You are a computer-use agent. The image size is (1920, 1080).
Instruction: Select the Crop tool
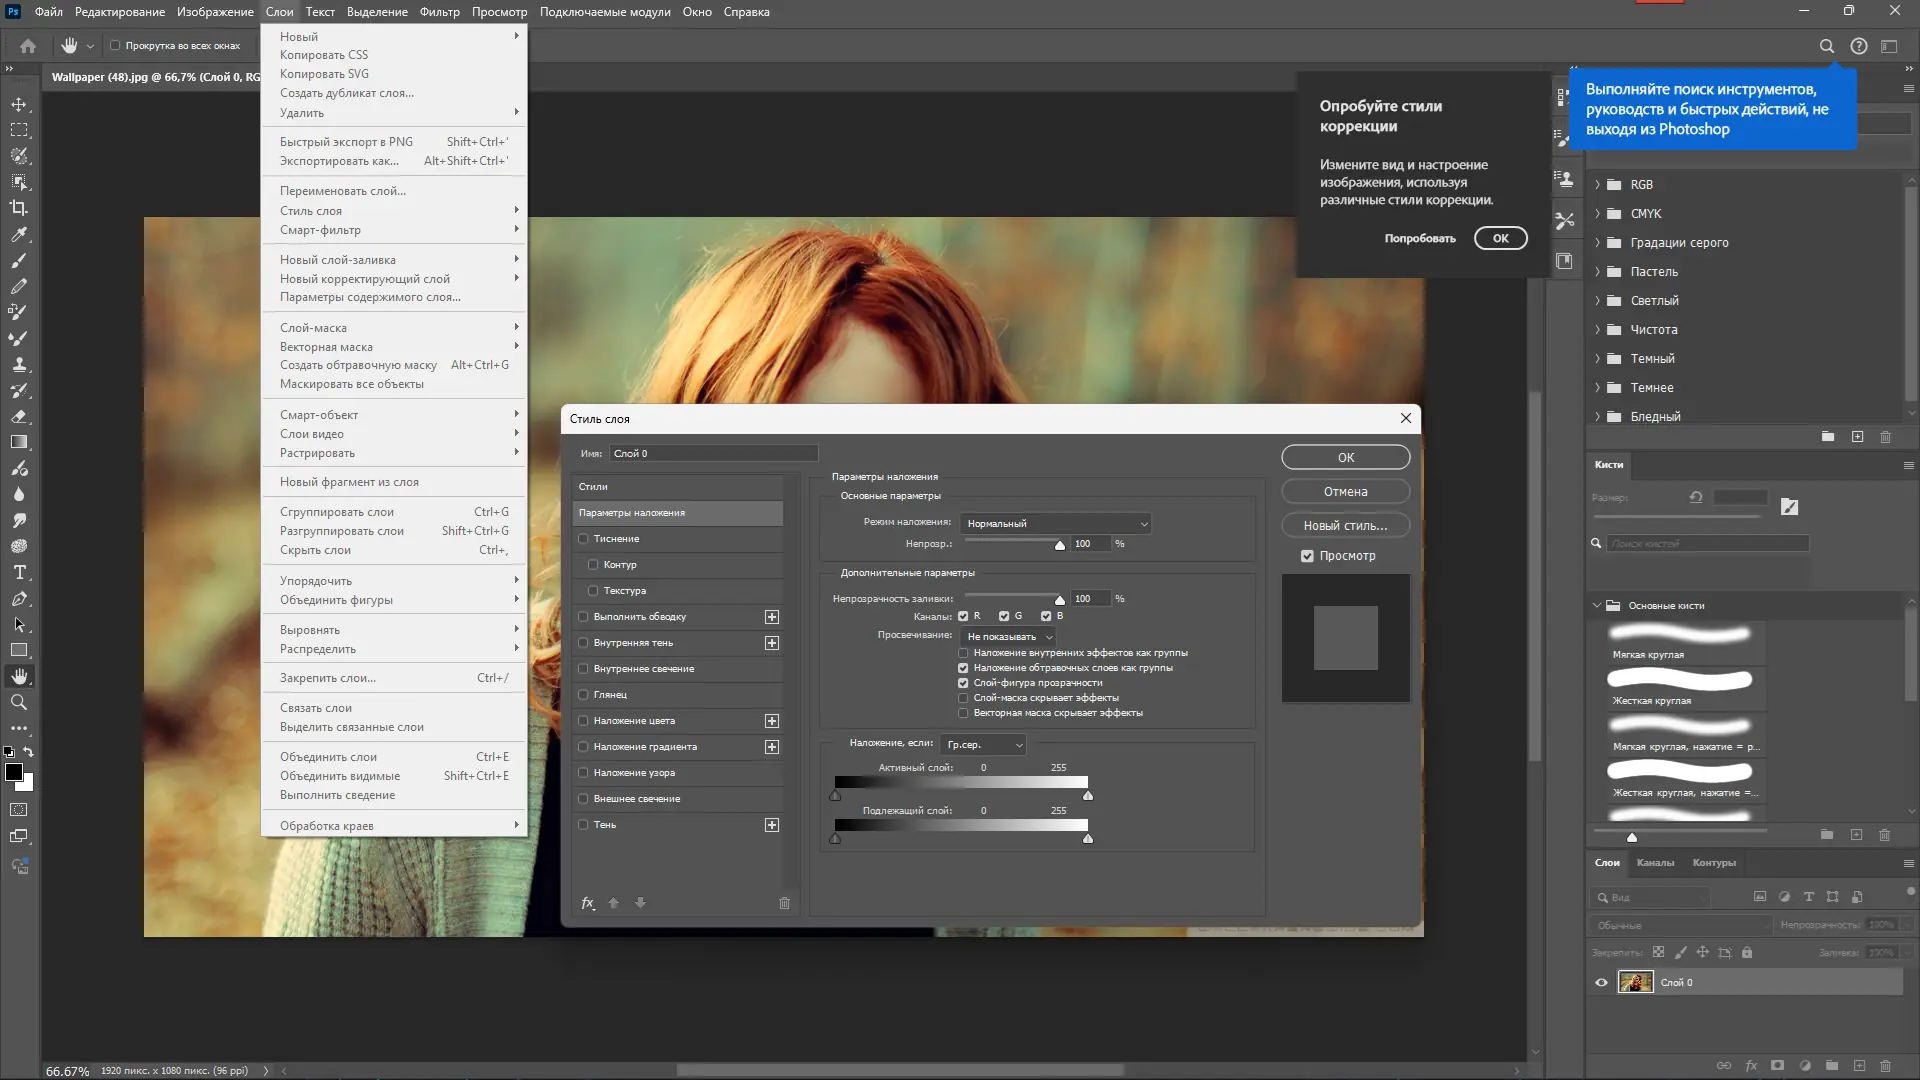pos(19,208)
